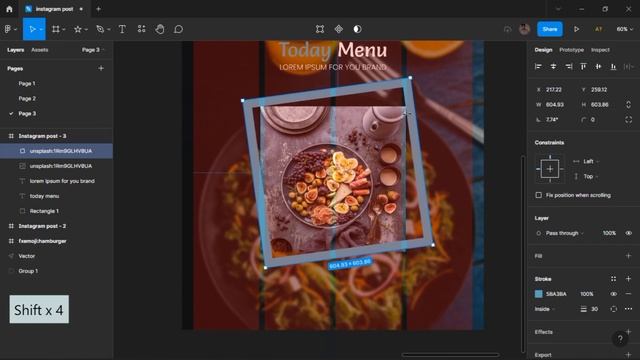
Task: Open Move tool options dropdown arrow
Action: 41,29
